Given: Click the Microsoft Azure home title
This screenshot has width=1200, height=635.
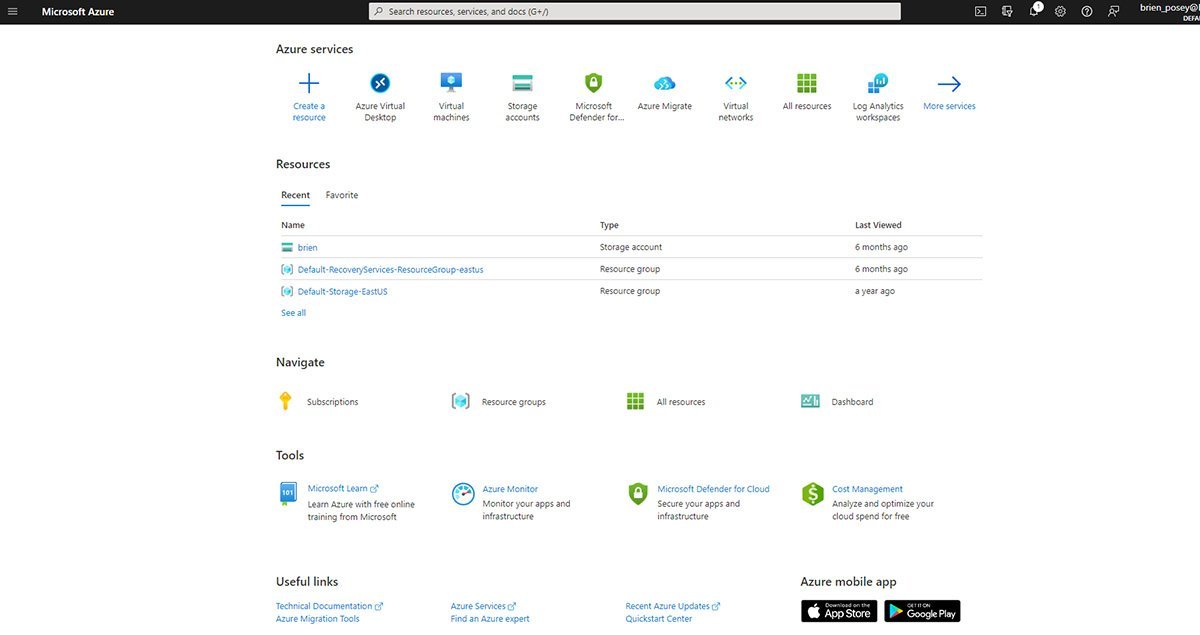Looking at the screenshot, I should click(x=78, y=12).
